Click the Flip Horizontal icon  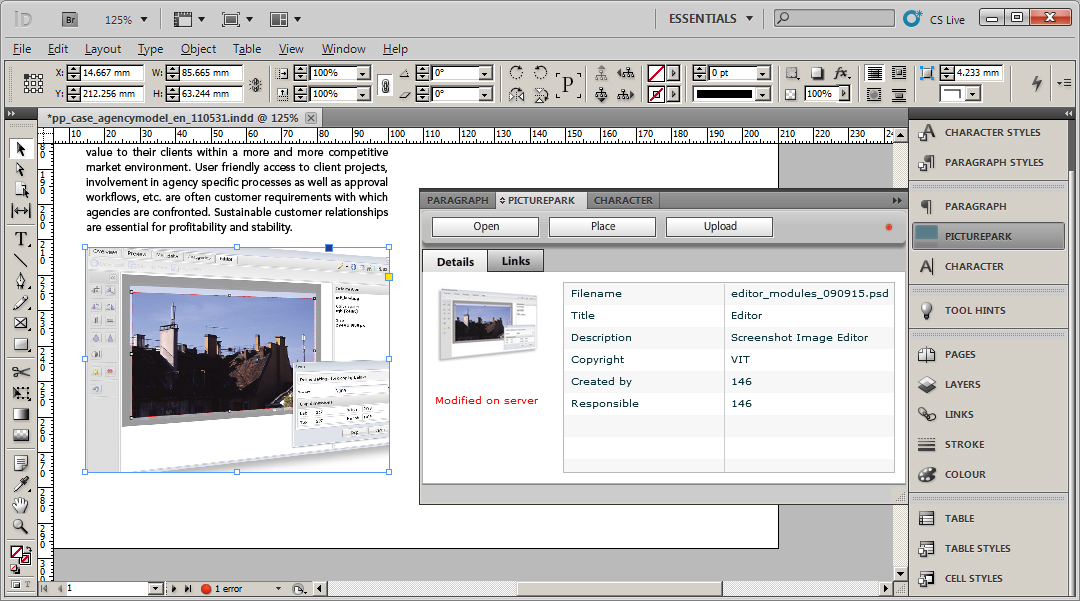pos(516,94)
